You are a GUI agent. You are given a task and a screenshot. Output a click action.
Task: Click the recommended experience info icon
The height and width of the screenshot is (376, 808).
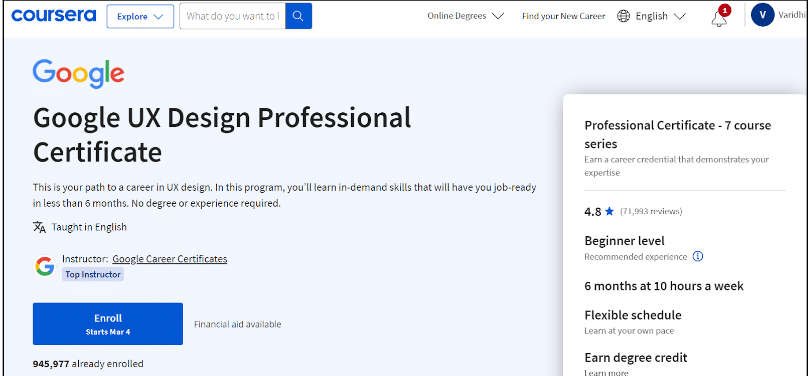pos(698,256)
